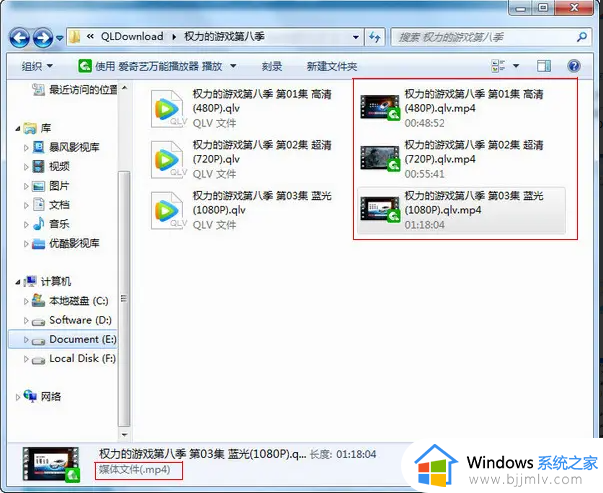
Task: Open 暴风影视库 library
Action: pos(74,147)
